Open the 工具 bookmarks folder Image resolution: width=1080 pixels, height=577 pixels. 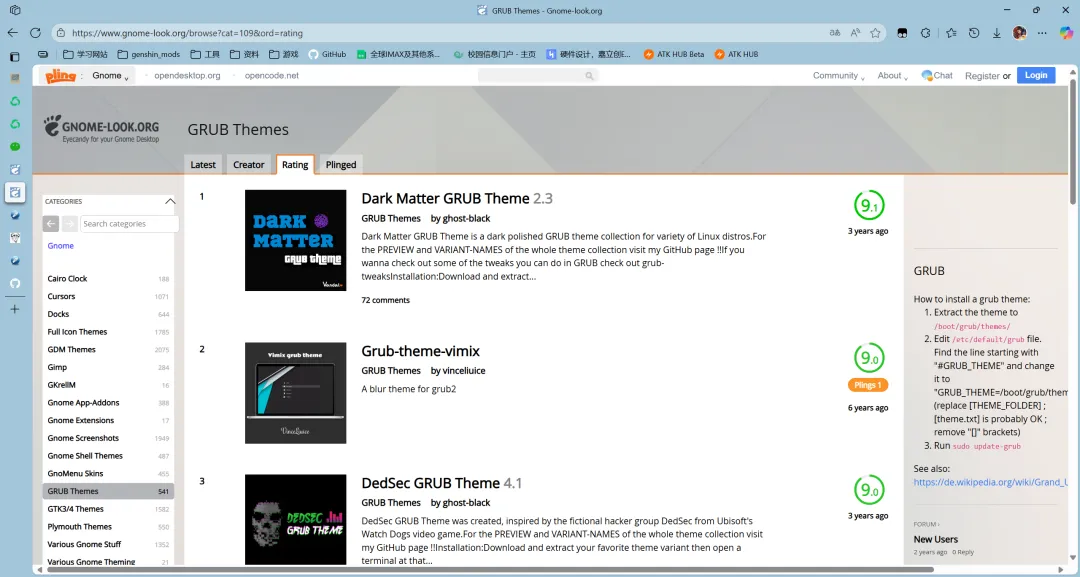click(205, 54)
